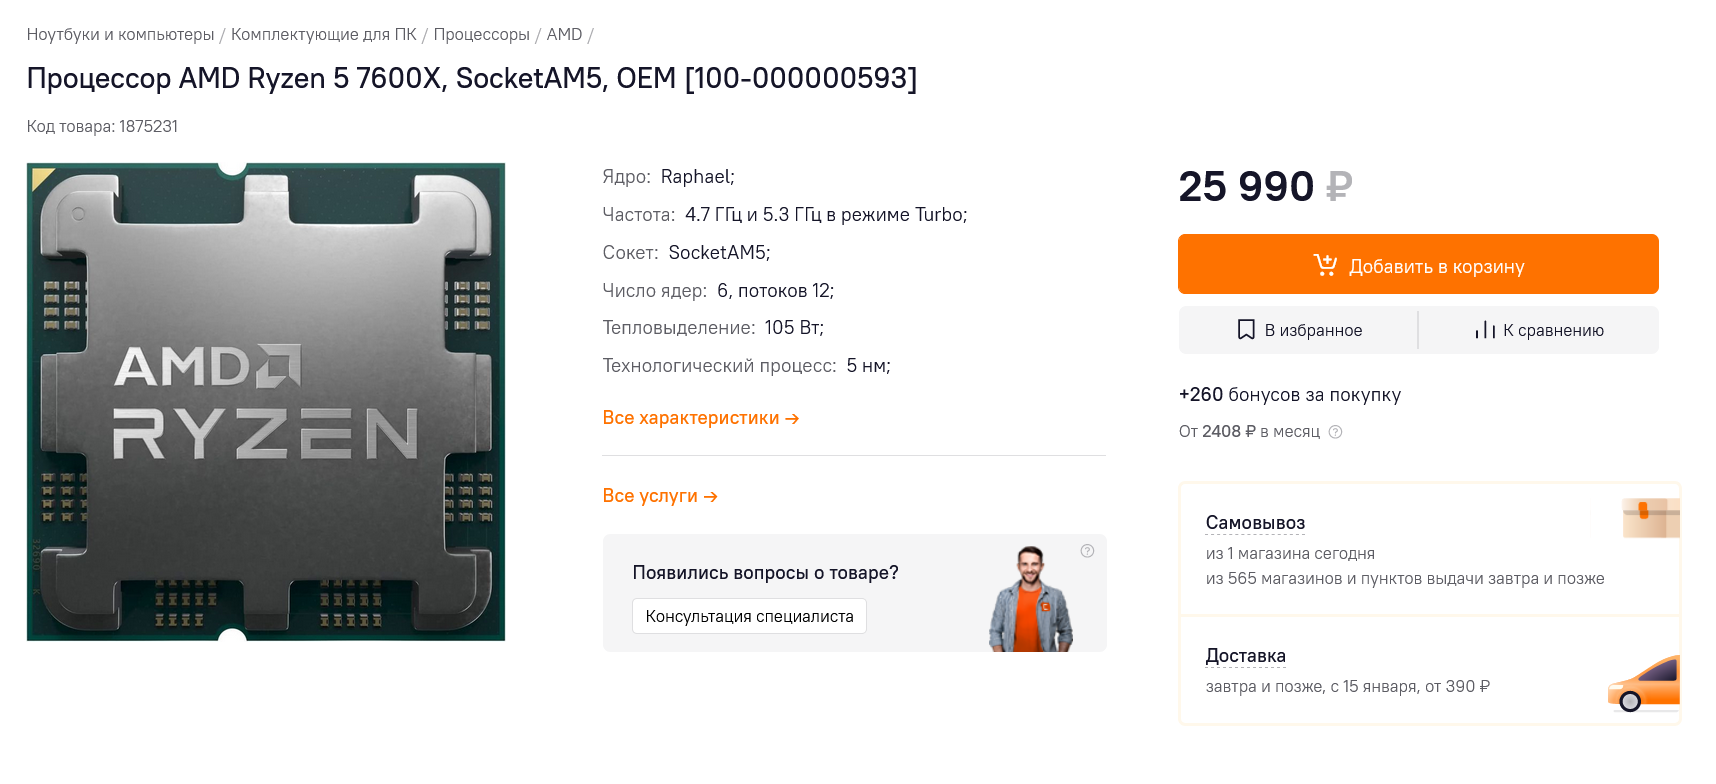Add the Ryzen 5 7600X to cart

(1417, 265)
